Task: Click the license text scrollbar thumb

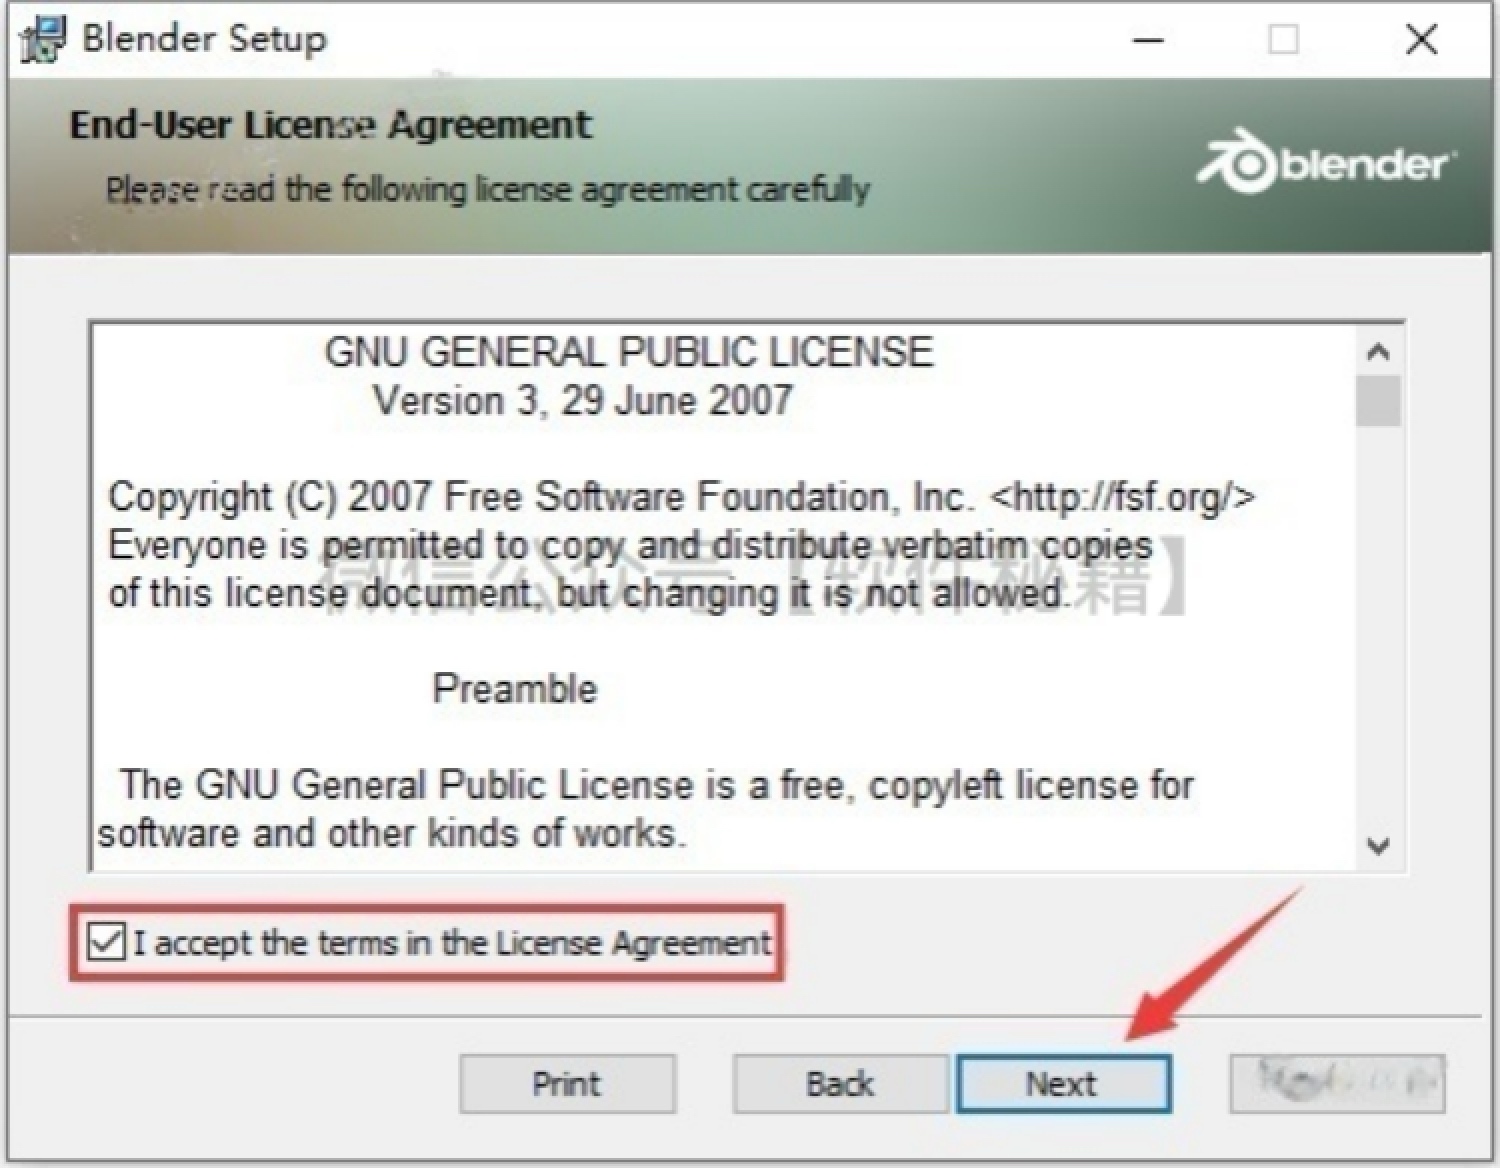Action: tap(1378, 400)
